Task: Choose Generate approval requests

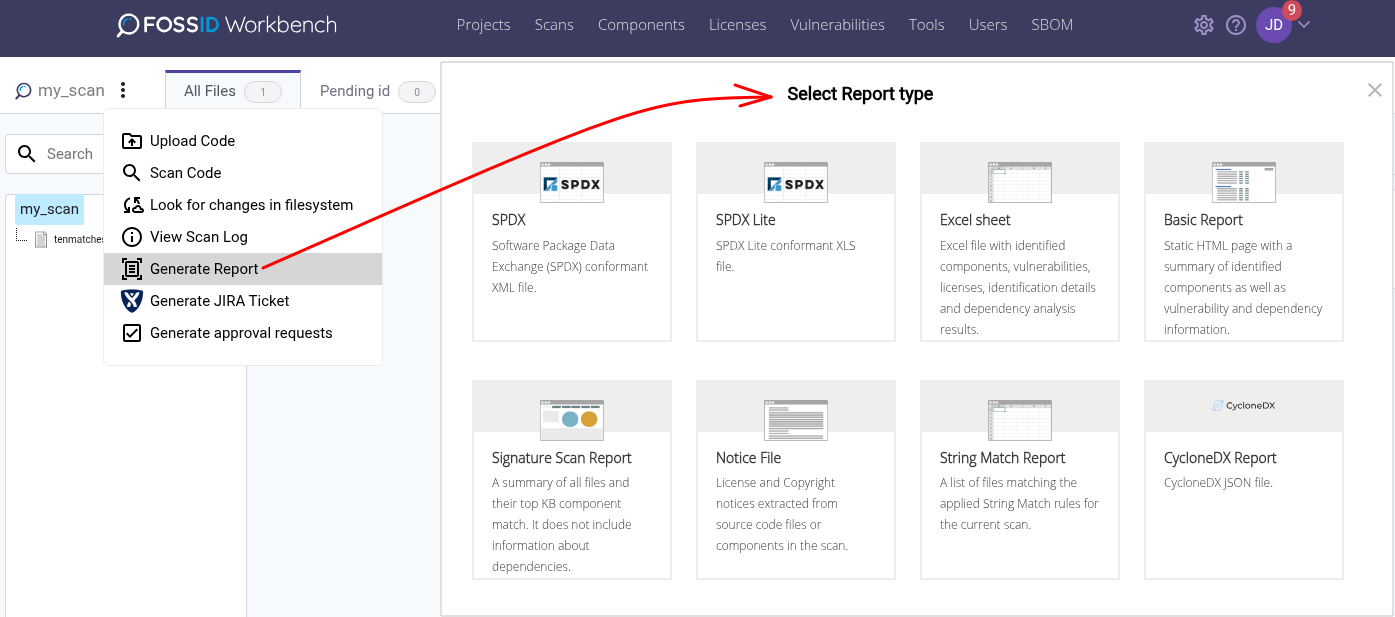Action: click(243, 333)
